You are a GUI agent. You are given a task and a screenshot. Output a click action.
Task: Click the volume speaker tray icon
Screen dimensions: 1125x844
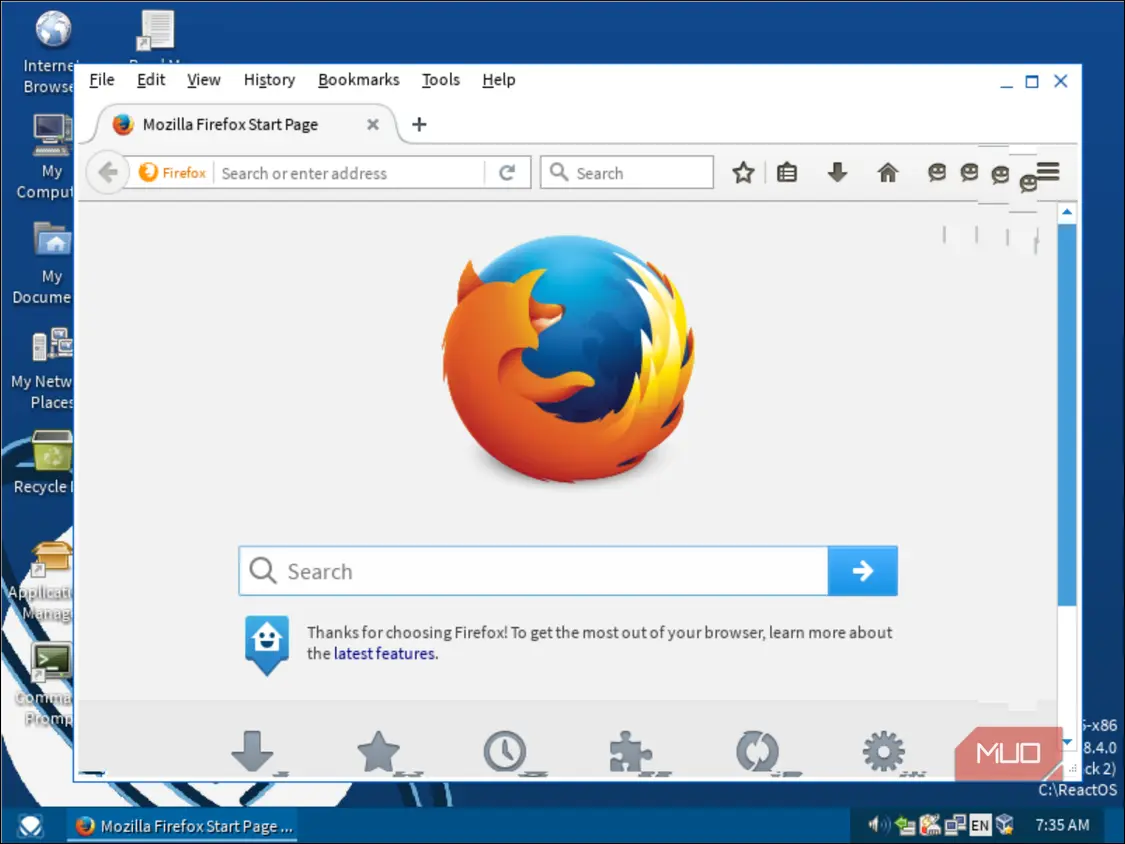click(x=878, y=825)
